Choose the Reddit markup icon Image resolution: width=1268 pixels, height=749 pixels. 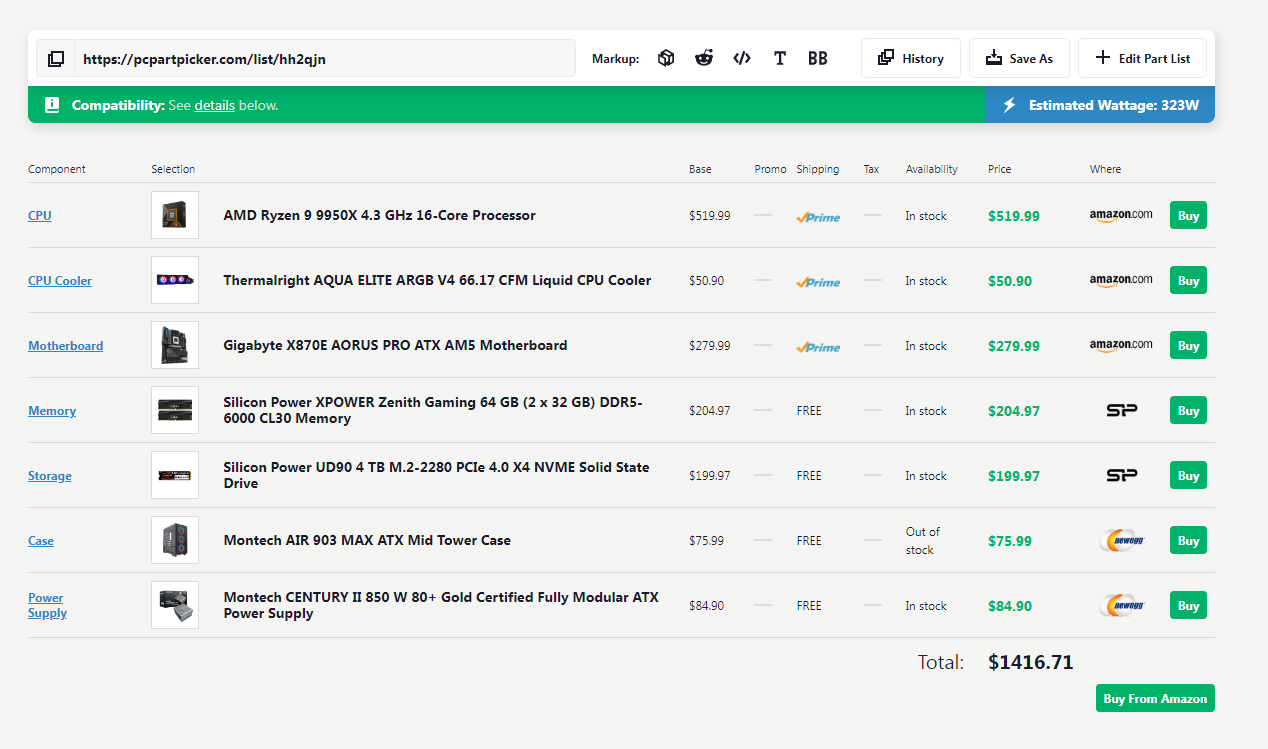point(704,59)
